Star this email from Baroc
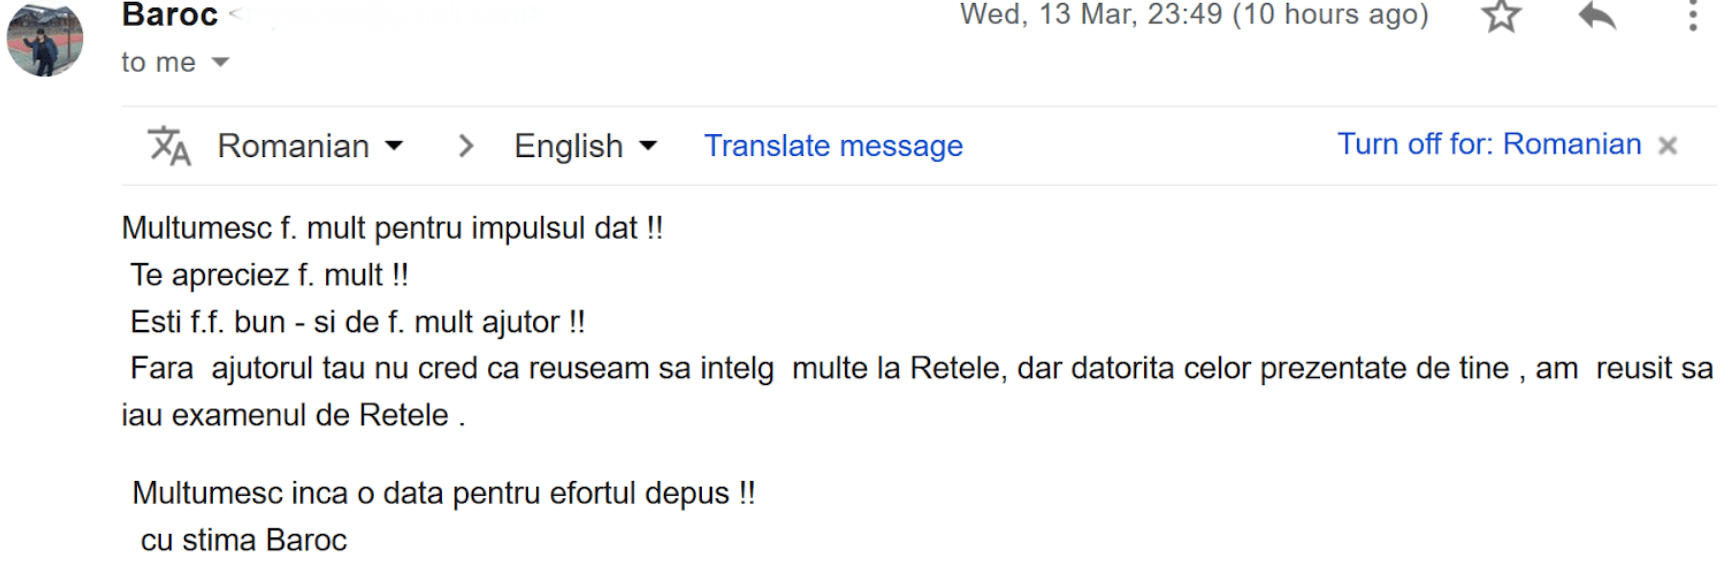Image resolution: width=1732 pixels, height=565 pixels. click(1500, 17)
